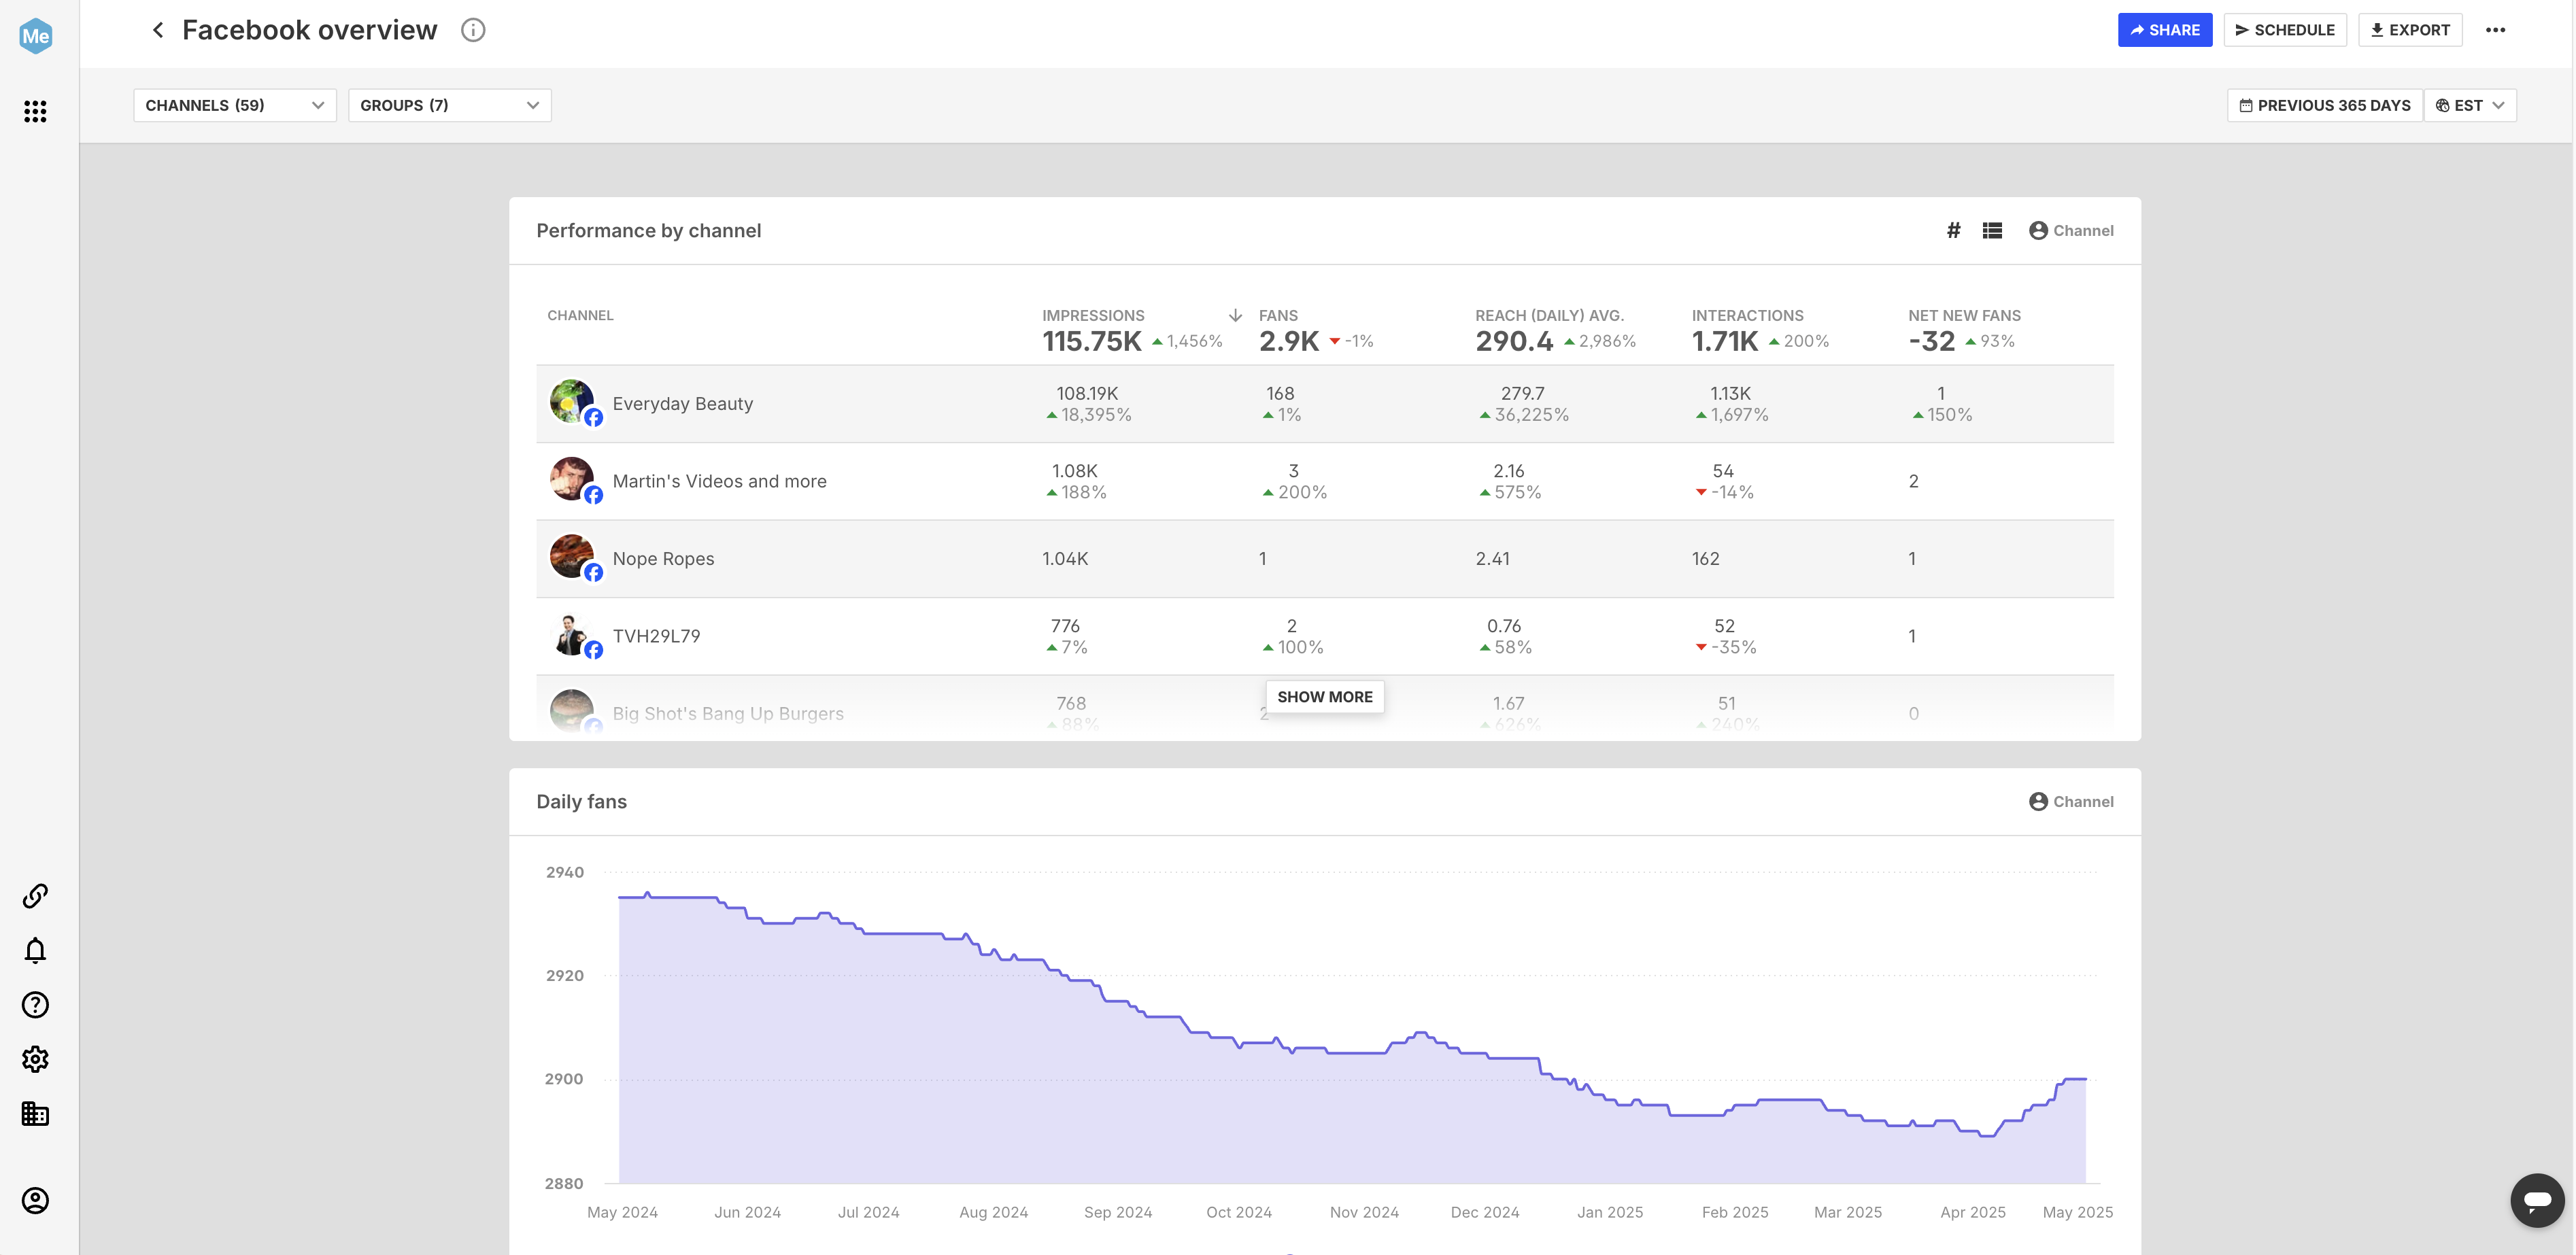Click the 2920 y-axis label

tap(564, 975)
